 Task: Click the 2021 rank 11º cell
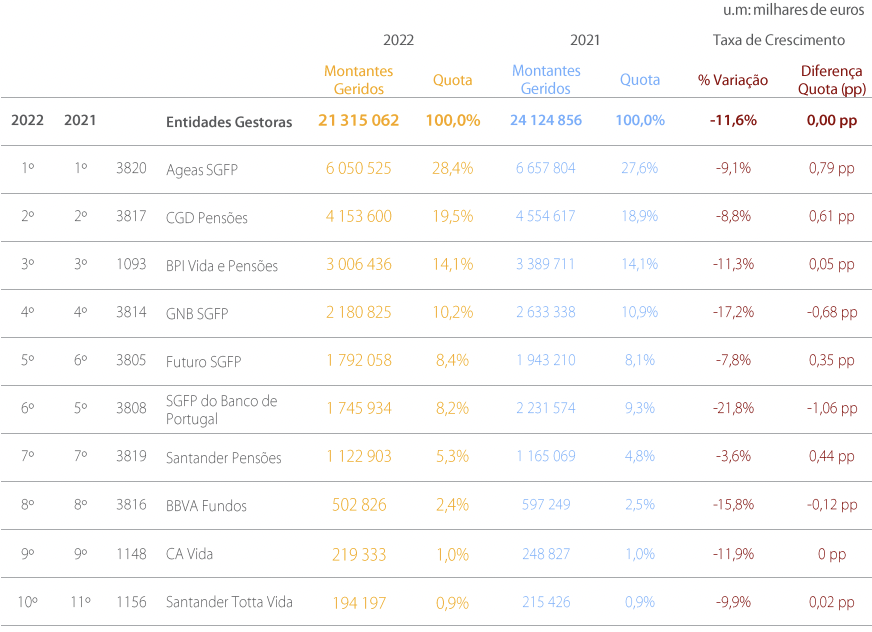point(80,601)
